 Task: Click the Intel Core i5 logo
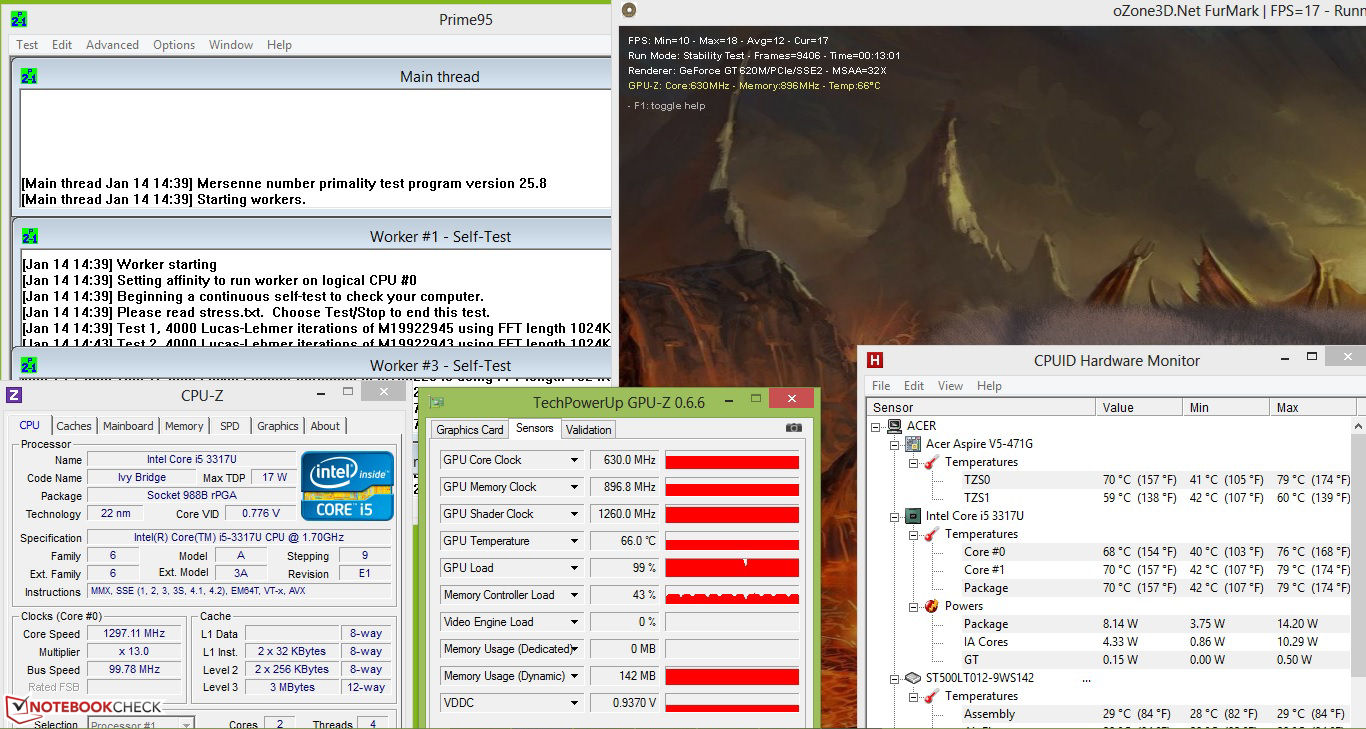[347, 486]
